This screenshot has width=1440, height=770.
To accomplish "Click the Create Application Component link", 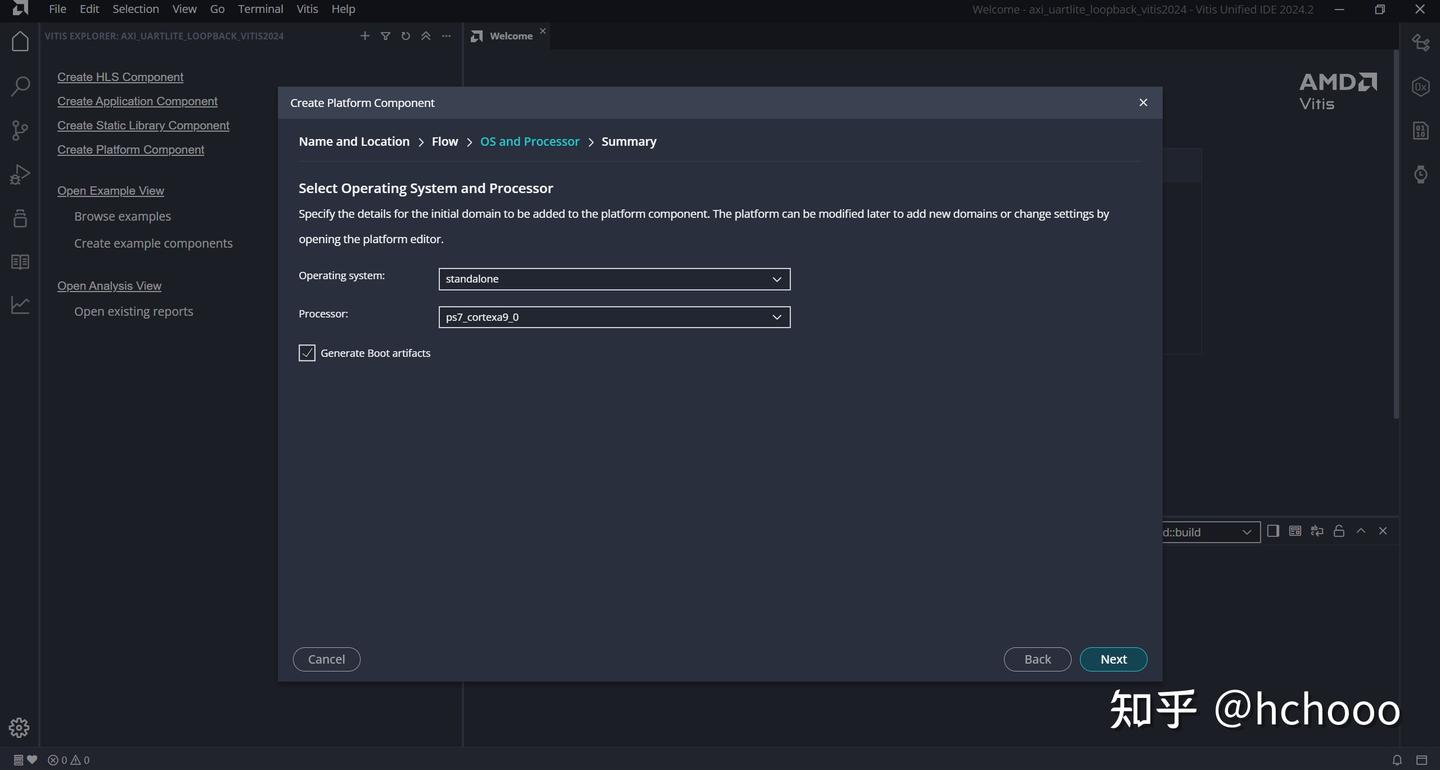I will point(137,101).
